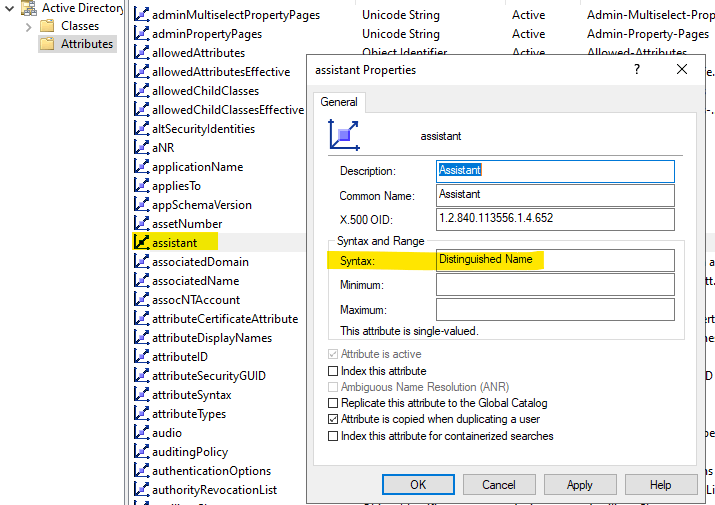Uncheck Attribute is copied when duplicating a user
This screenshot has width=715, height=505.
[333, 419]
